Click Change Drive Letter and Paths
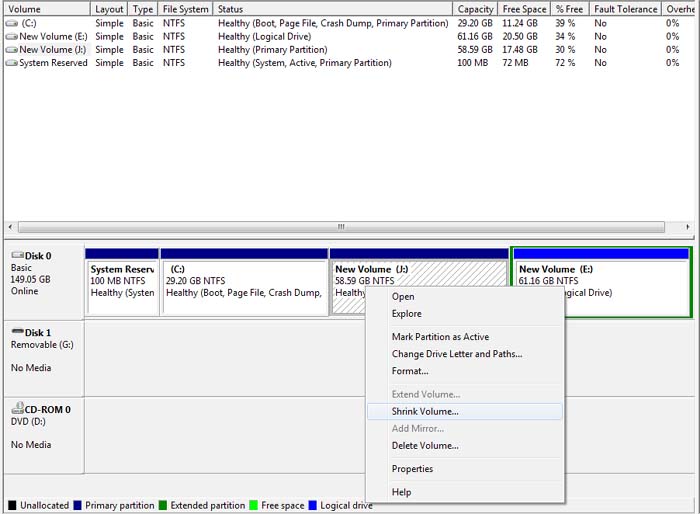This screenshot has width=700, height=514. pyautogui.click(x=456, y=354)
